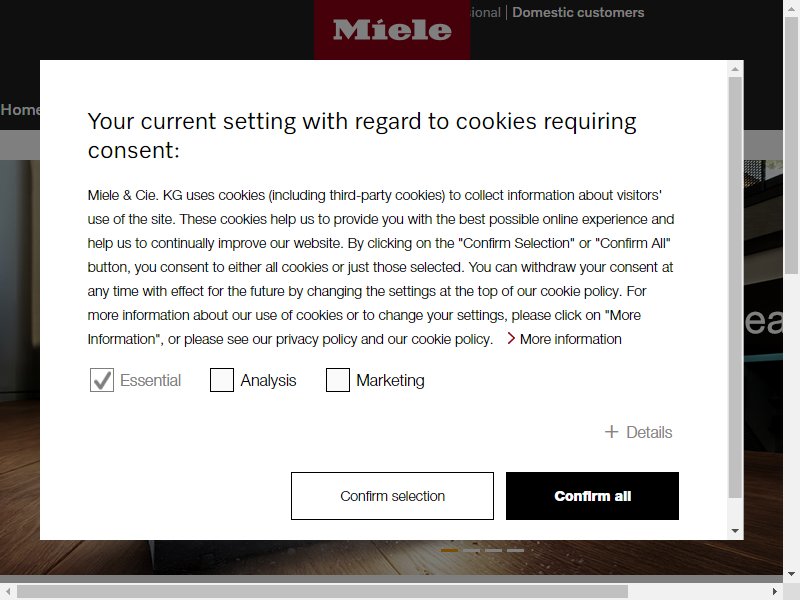Click the Miele logo
Screen dimensions: 800x600
(392, 30)
